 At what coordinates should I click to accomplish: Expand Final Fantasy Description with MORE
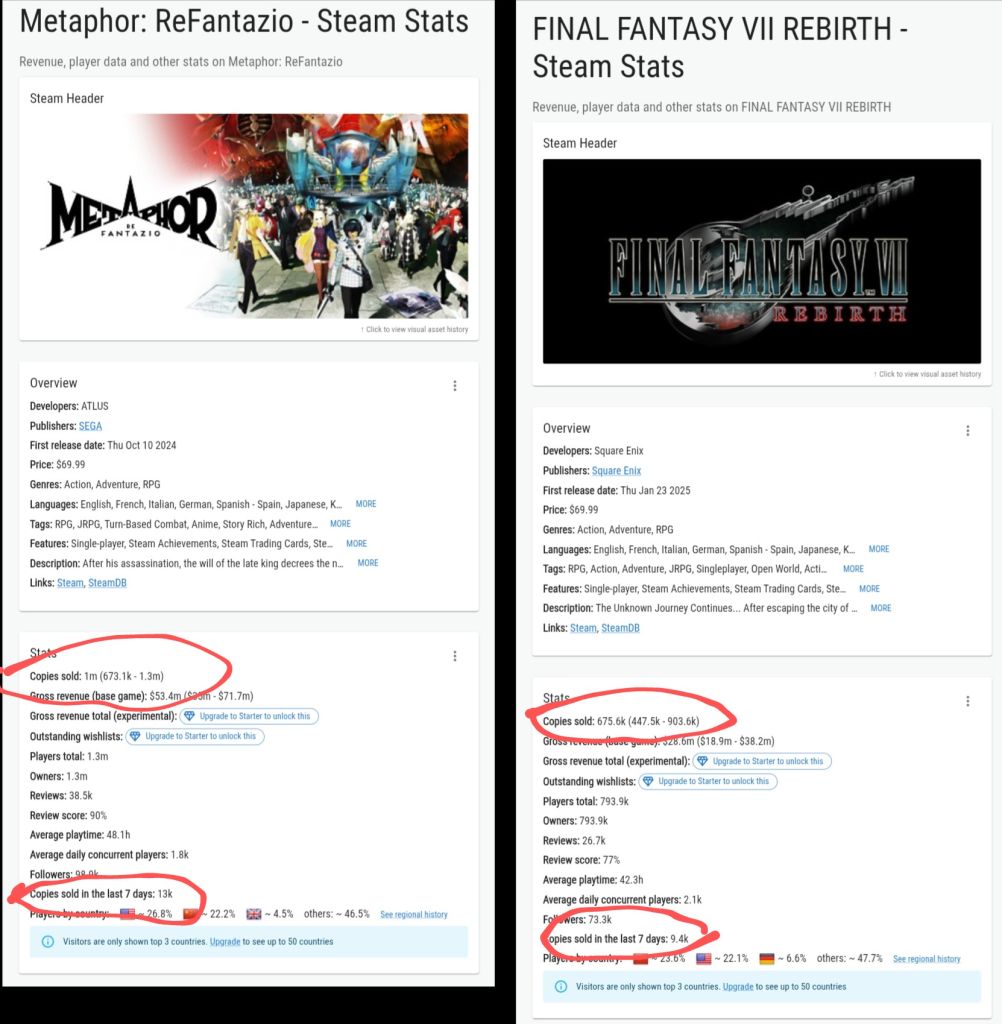[x=881, y=608]
